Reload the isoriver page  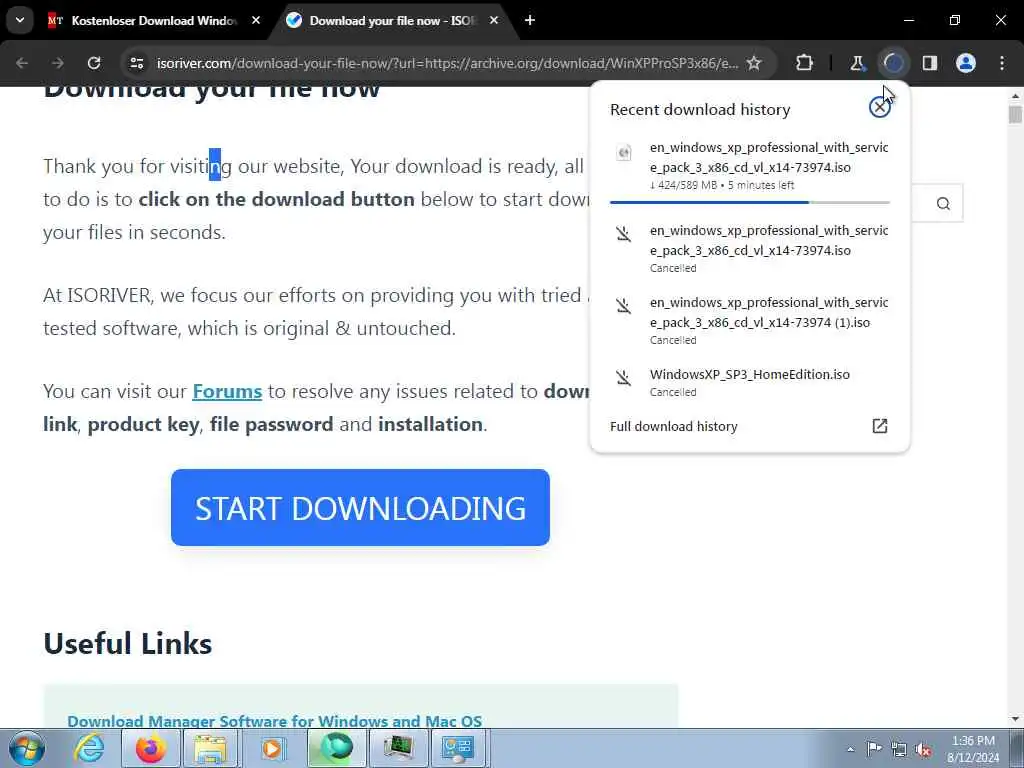(94, 63)
